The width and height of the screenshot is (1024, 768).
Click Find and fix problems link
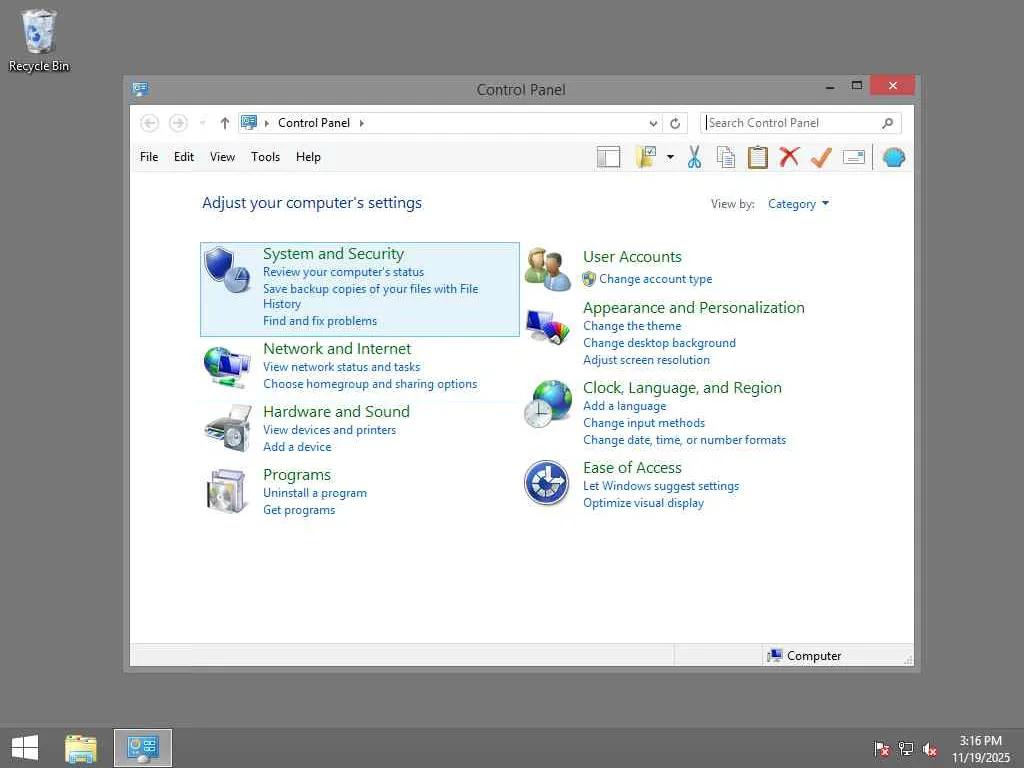[x=320, y=321]
